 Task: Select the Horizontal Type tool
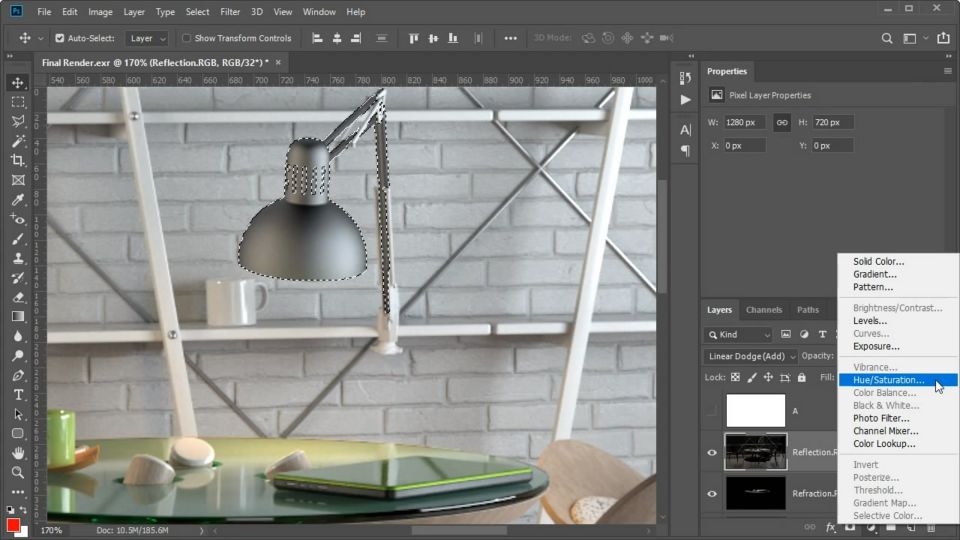(18, 395)
